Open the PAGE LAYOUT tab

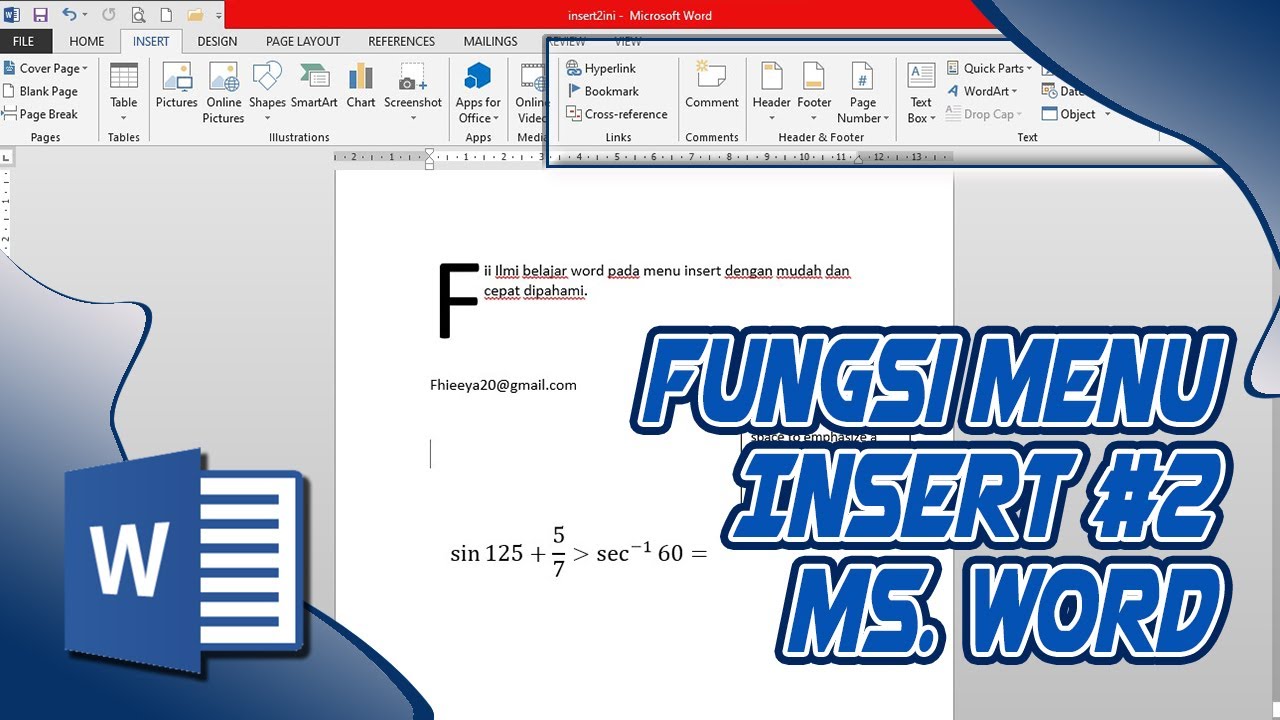click(303, 41)
